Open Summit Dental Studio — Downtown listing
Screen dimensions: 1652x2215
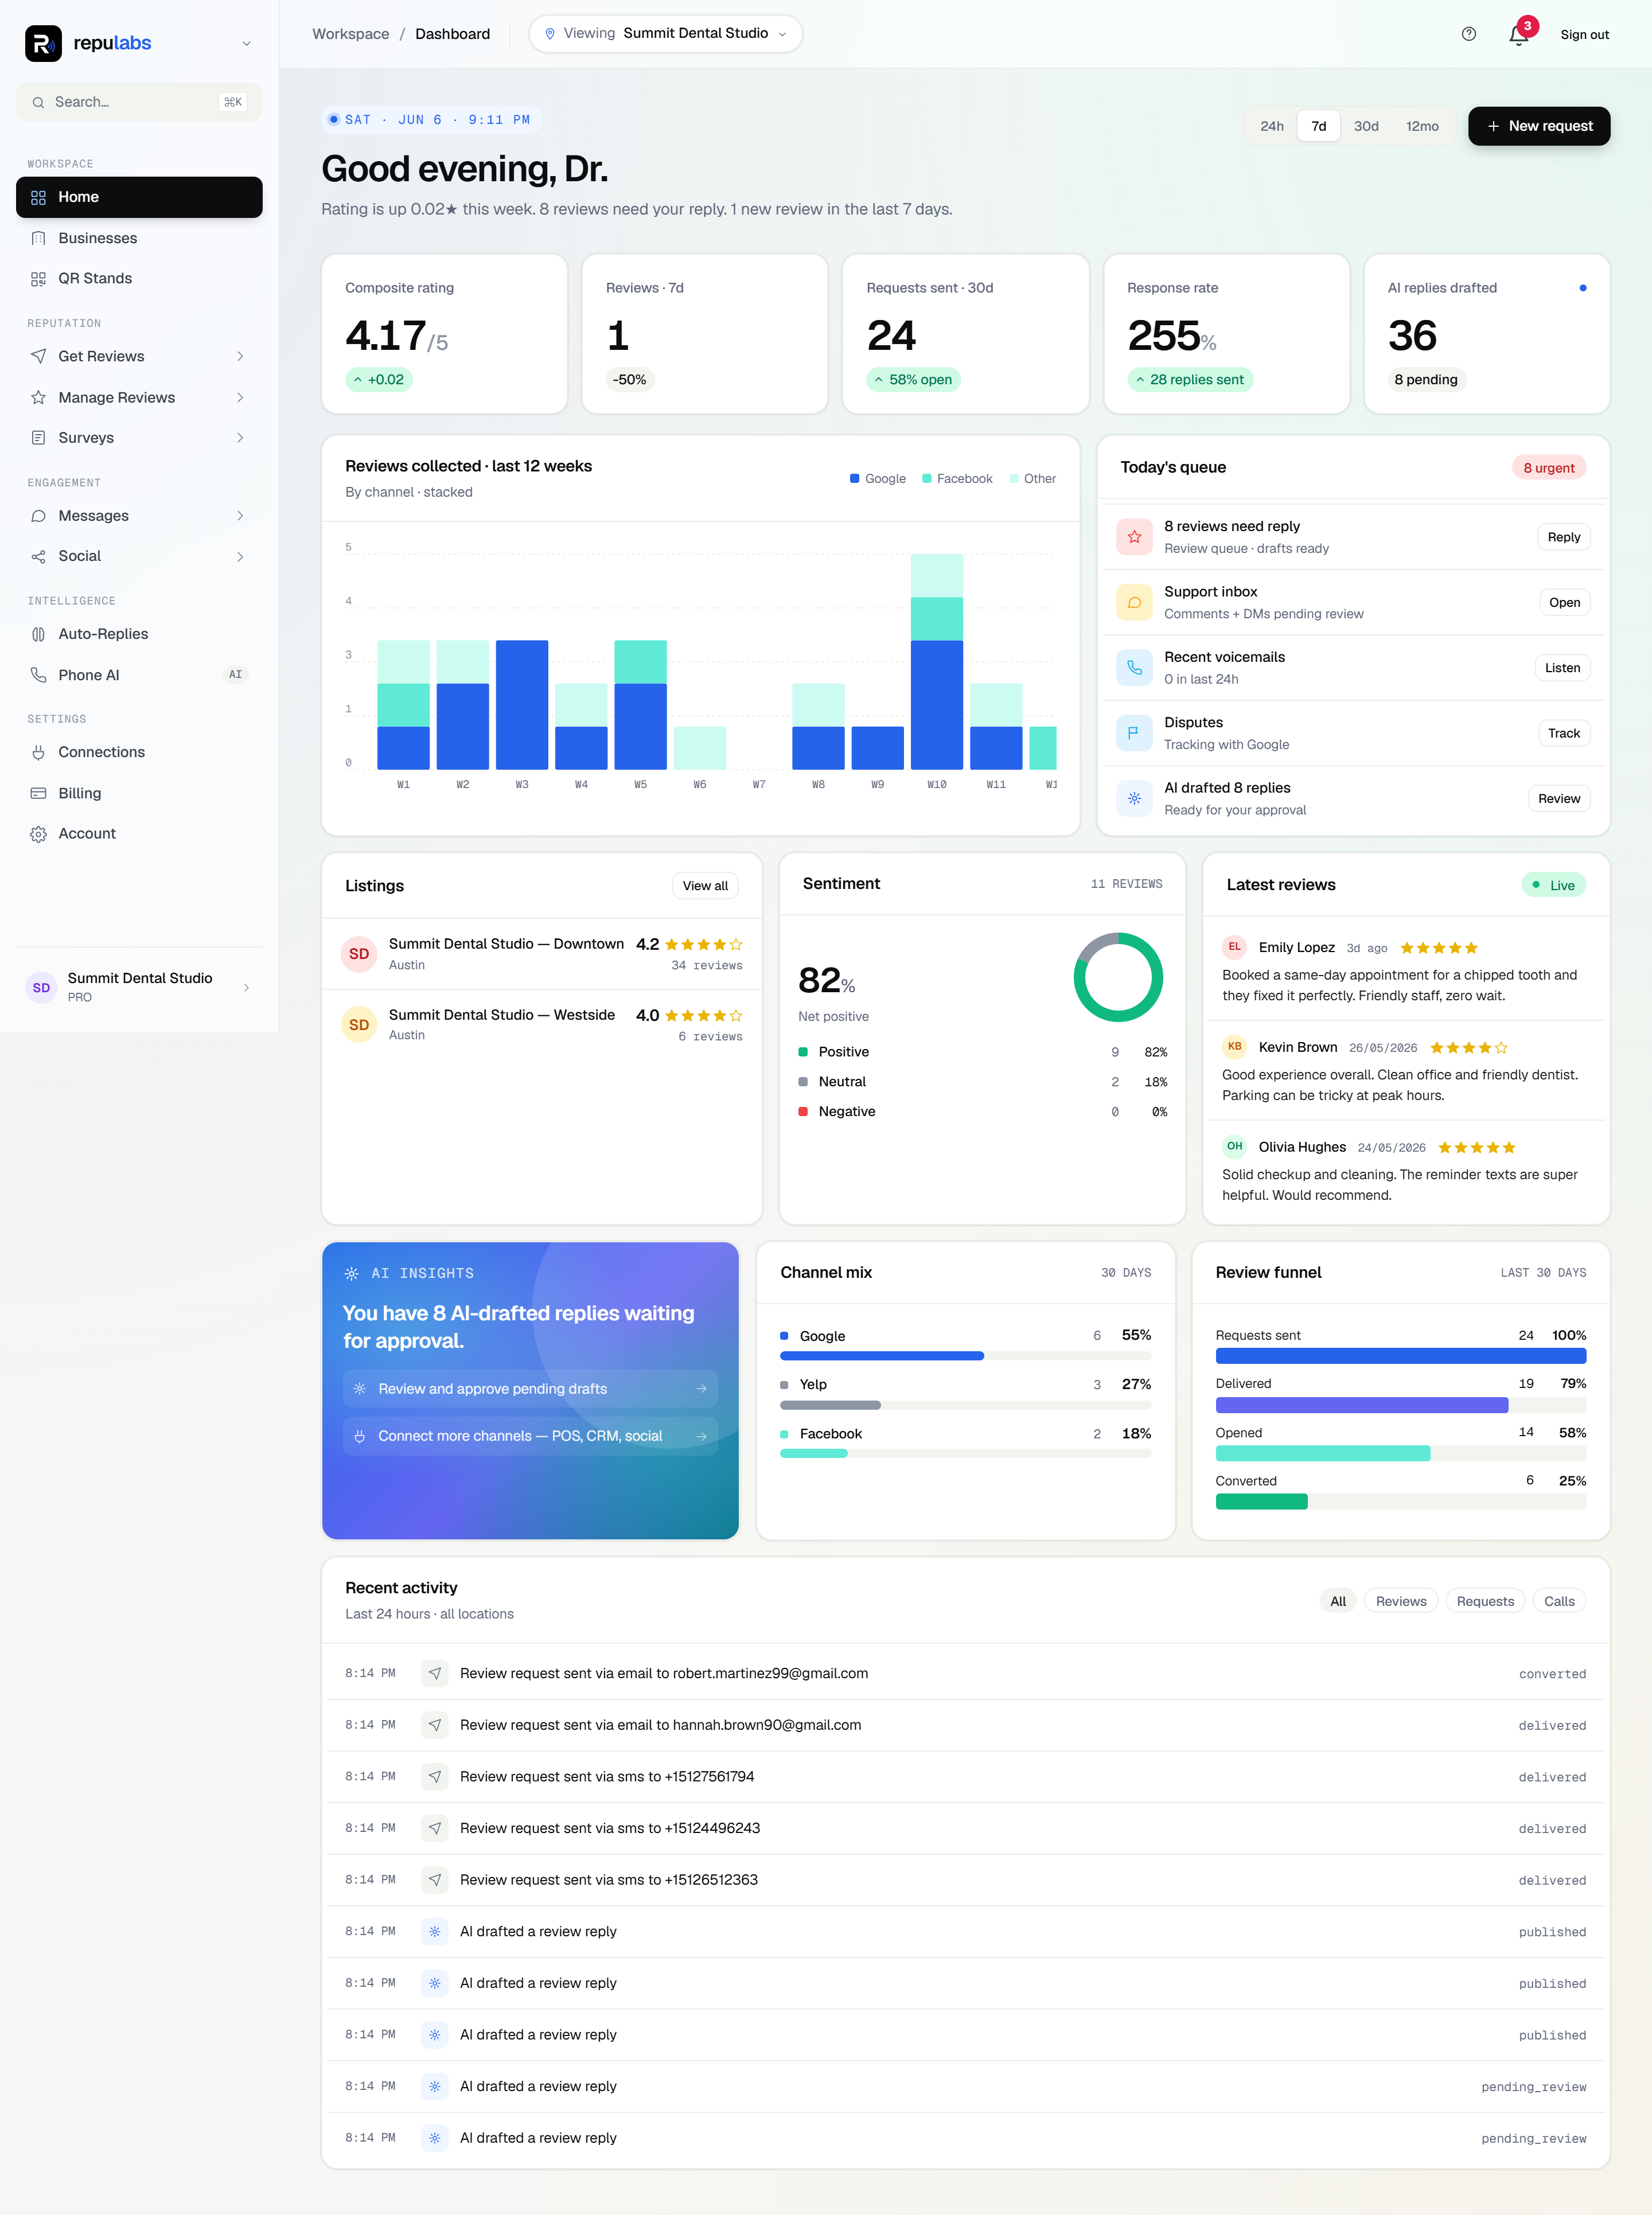pyautogui.click(x=541, y=954)
